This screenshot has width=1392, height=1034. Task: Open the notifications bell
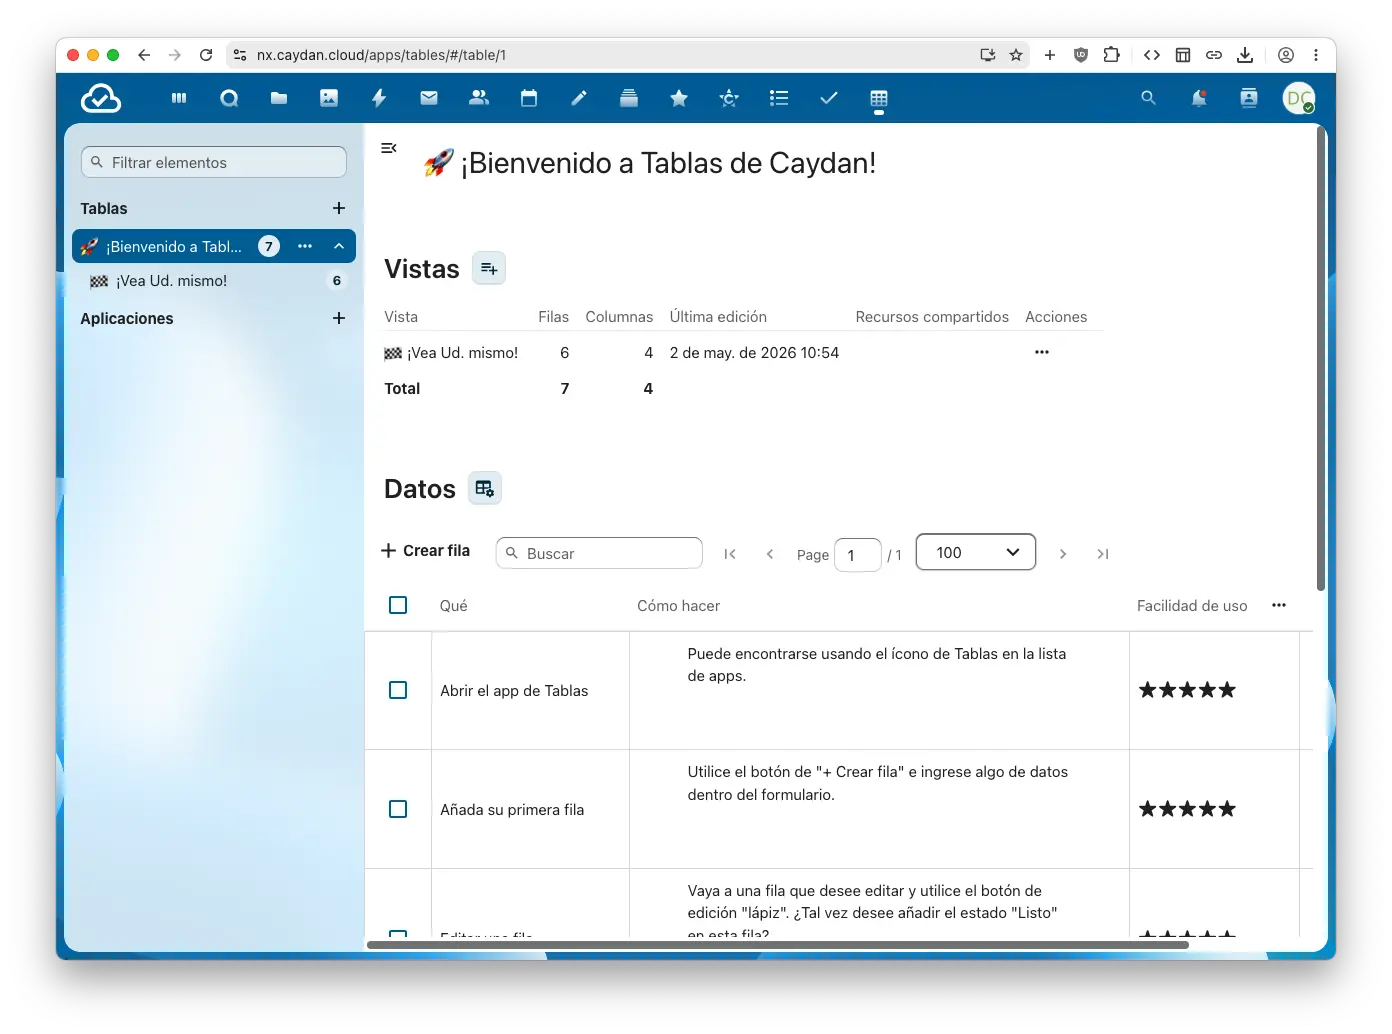[1199, 98]
